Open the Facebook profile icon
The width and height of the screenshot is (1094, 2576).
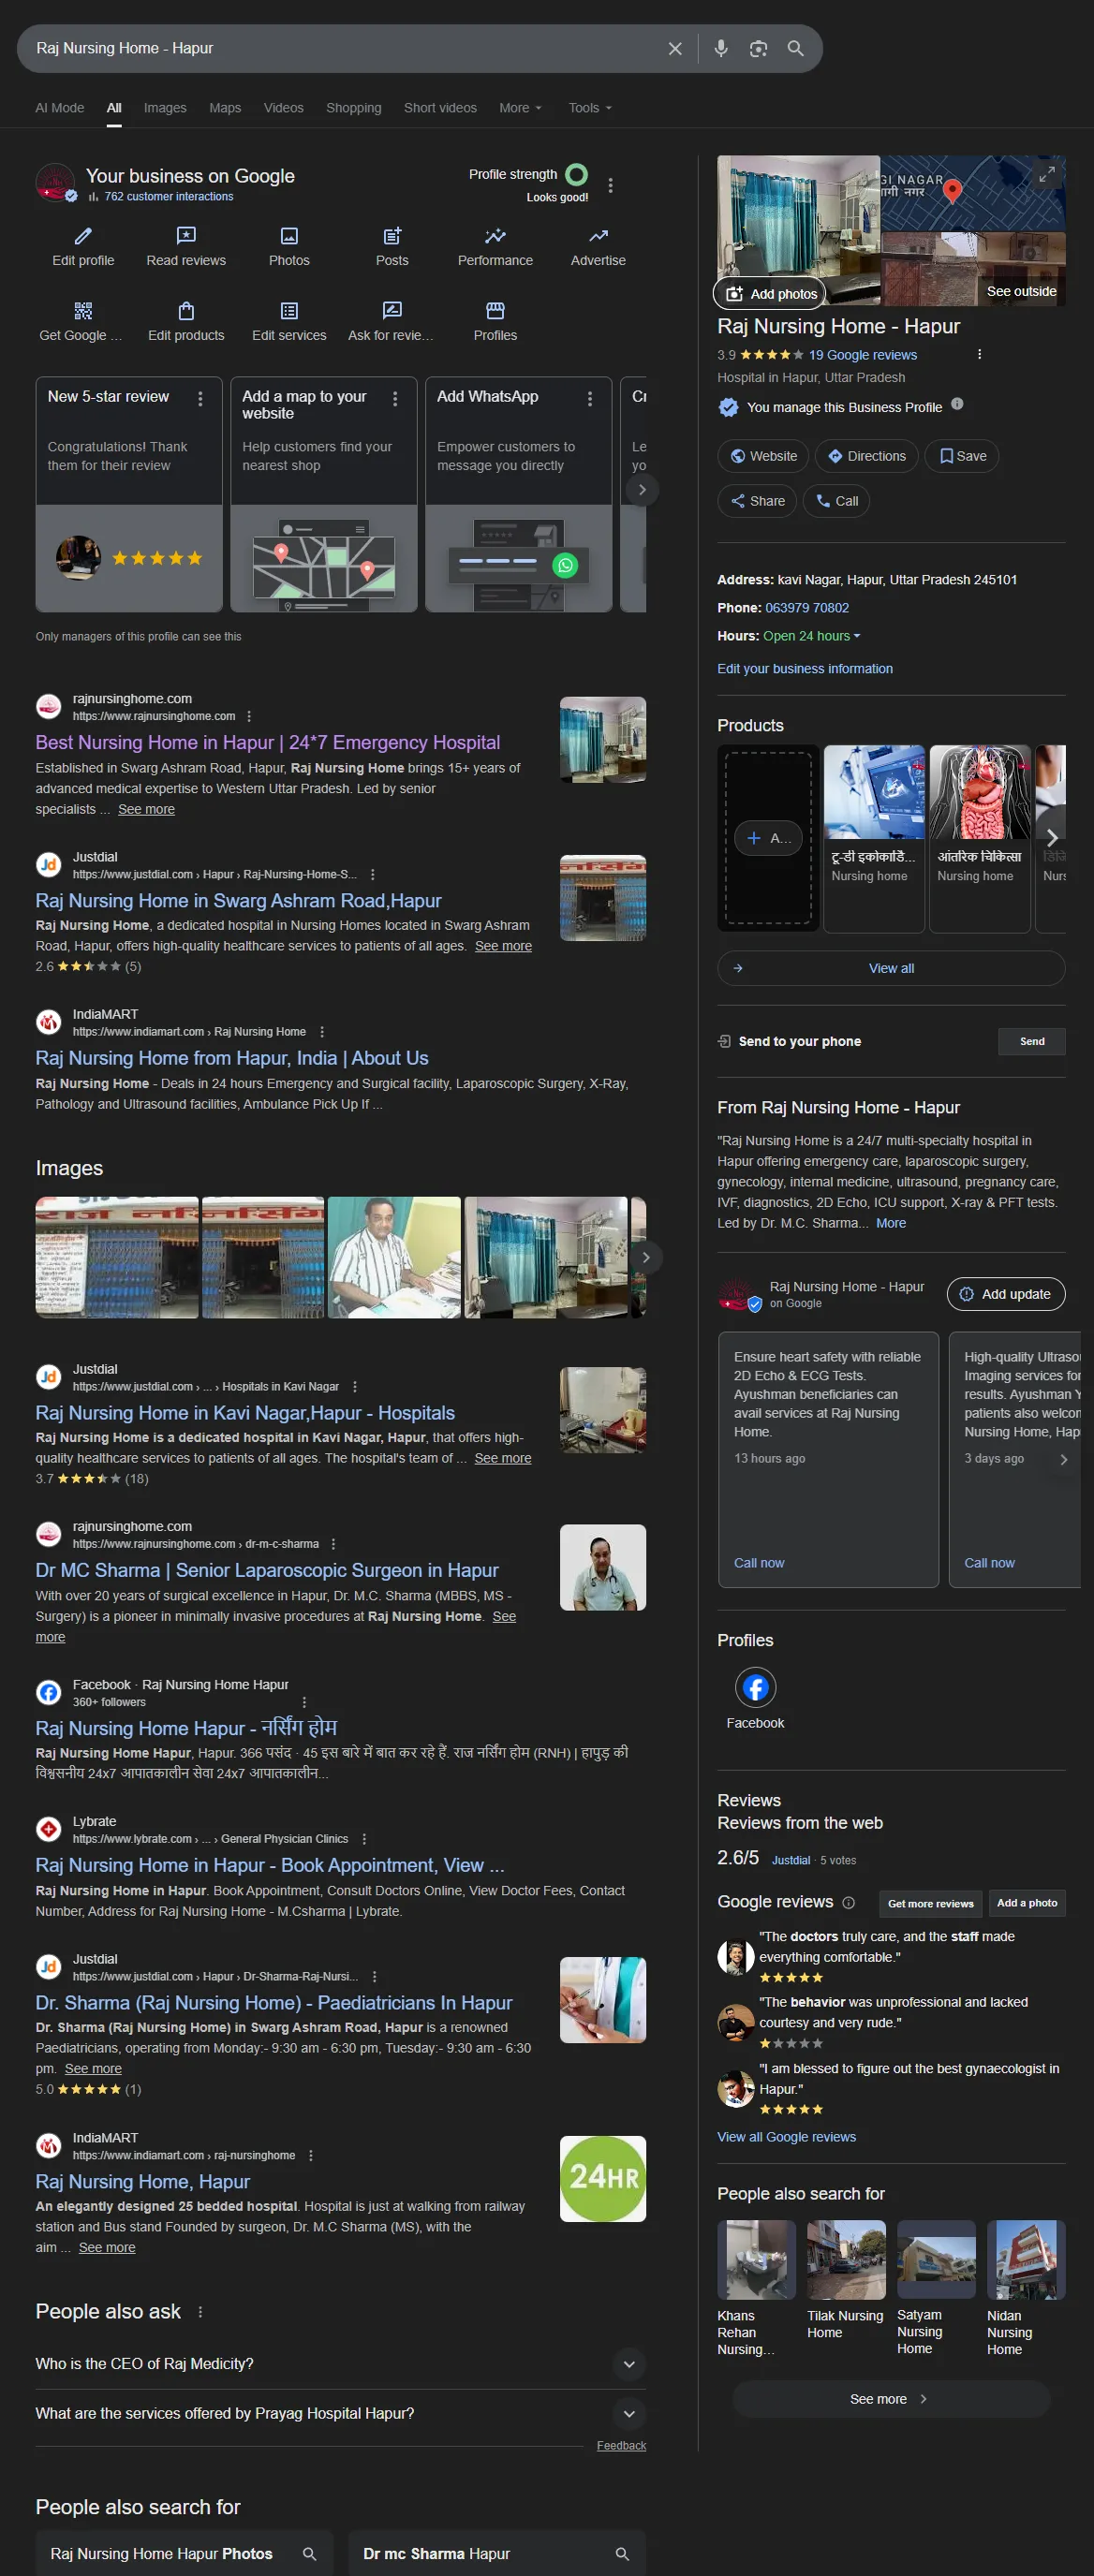tap(755, 1688)
